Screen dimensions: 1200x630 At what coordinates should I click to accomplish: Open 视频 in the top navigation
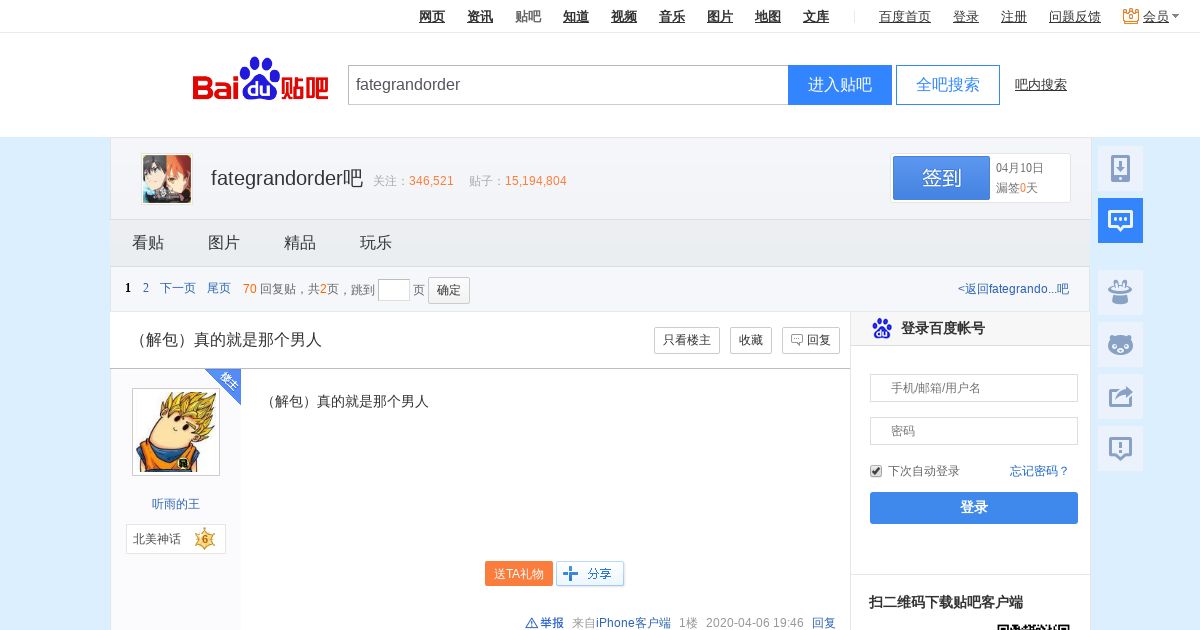[624, 16]
